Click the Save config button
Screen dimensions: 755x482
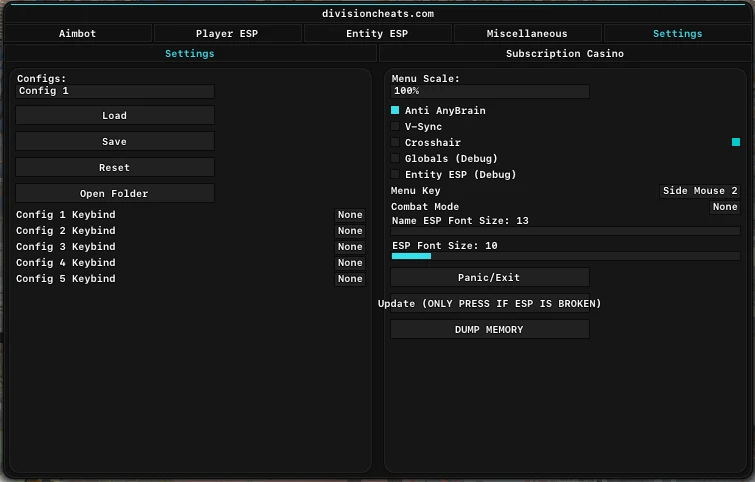point(115,142)
